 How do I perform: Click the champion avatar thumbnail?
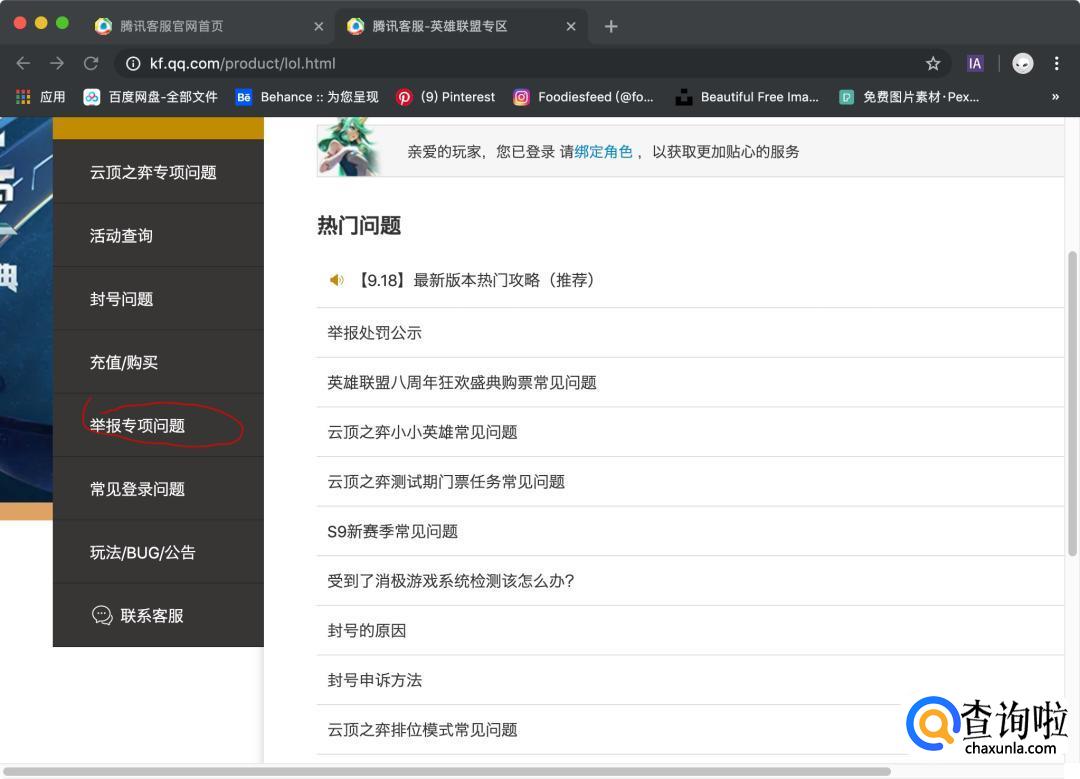349,147
